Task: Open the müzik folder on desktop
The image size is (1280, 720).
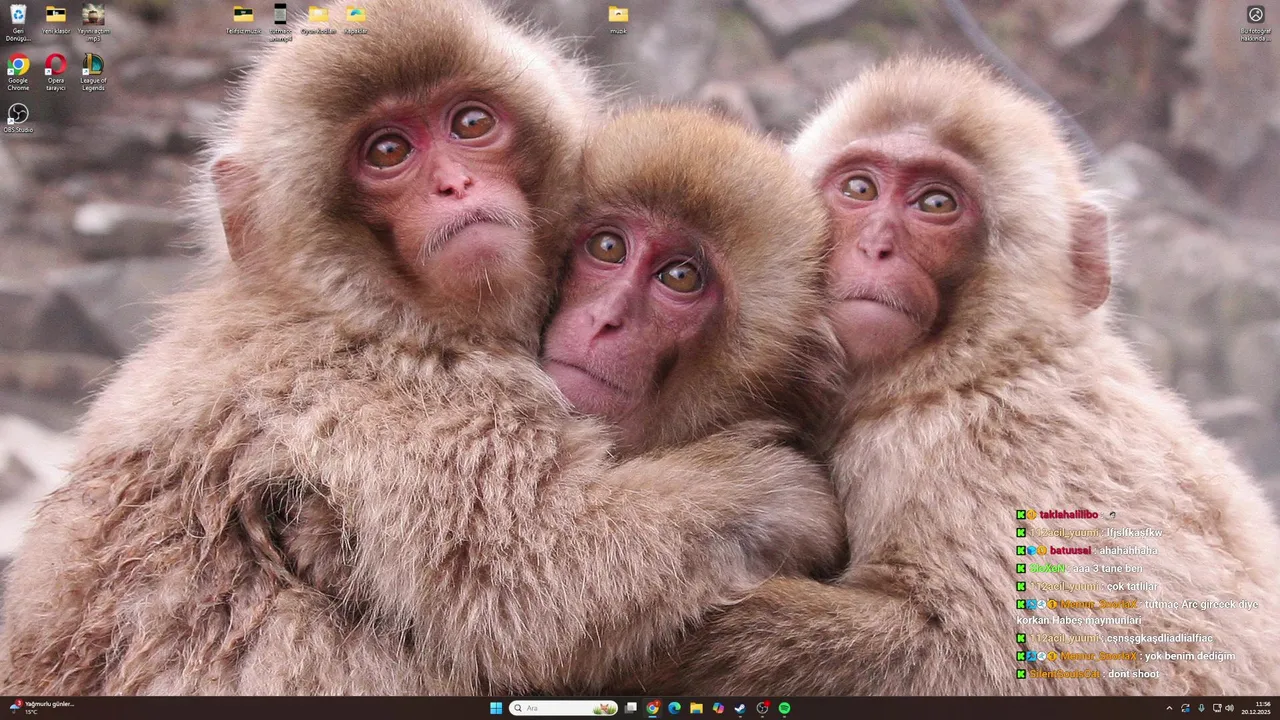Action: point(619,20)
